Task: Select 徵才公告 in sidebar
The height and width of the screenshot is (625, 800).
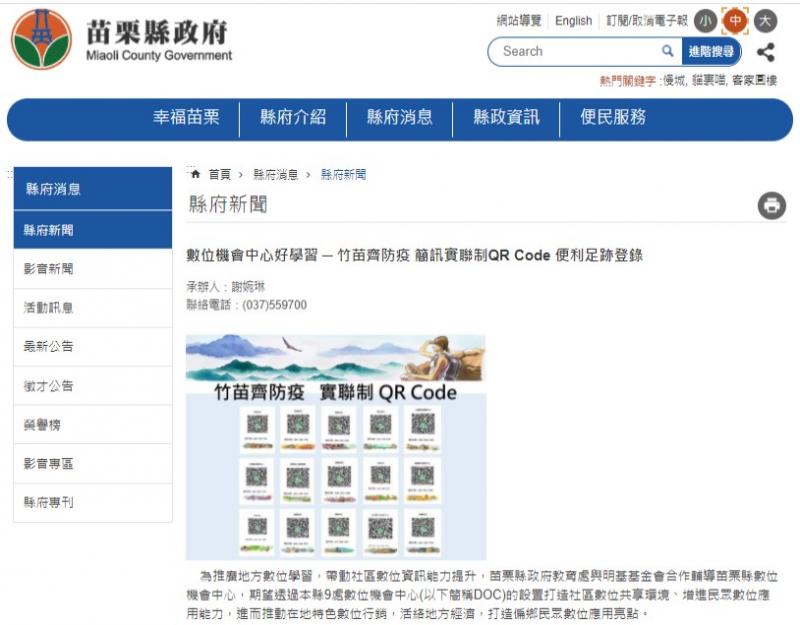Action: coord(93,386)
